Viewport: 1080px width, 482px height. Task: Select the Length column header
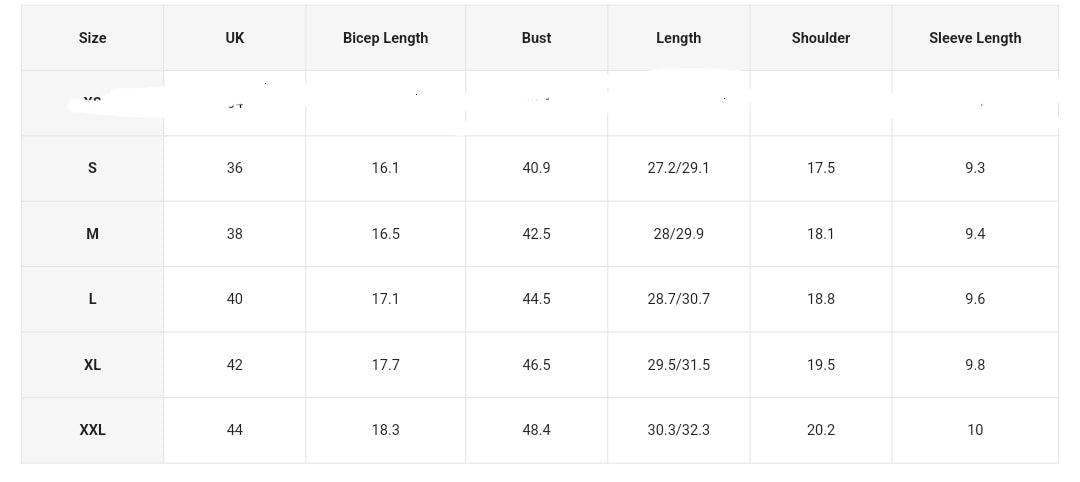coord(678,38)
